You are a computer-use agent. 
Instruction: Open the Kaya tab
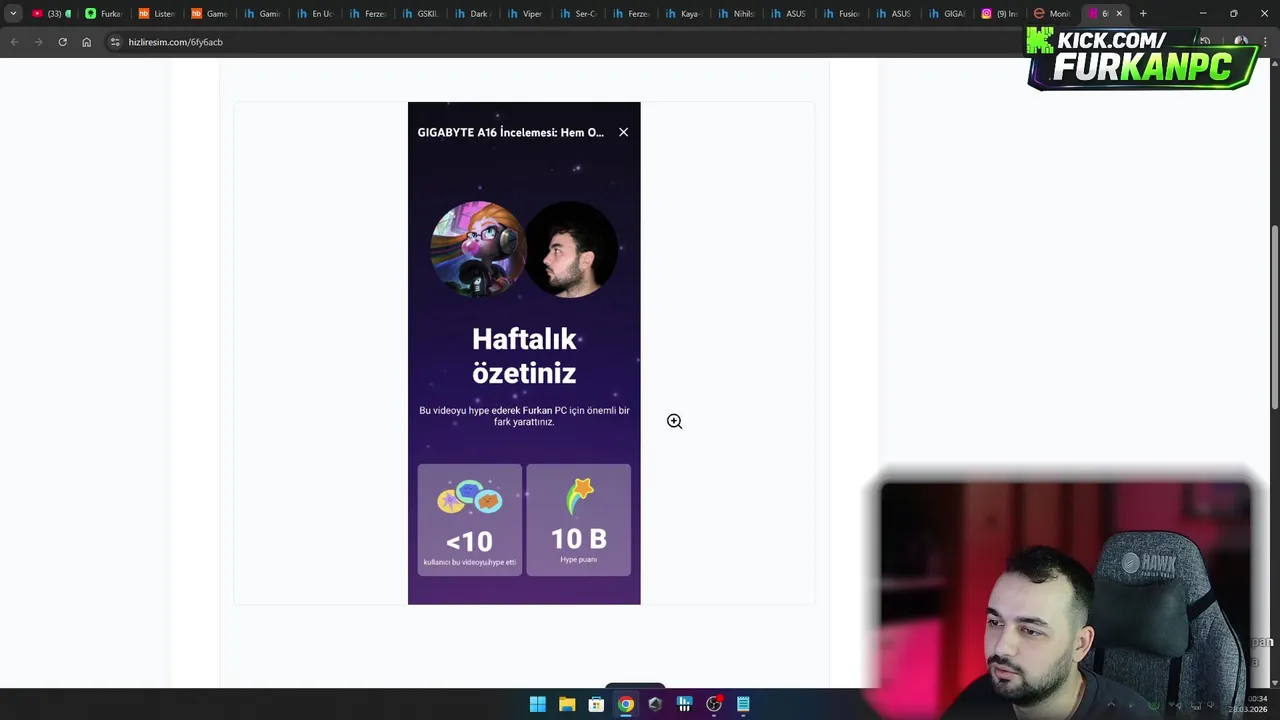pos(683,14)
